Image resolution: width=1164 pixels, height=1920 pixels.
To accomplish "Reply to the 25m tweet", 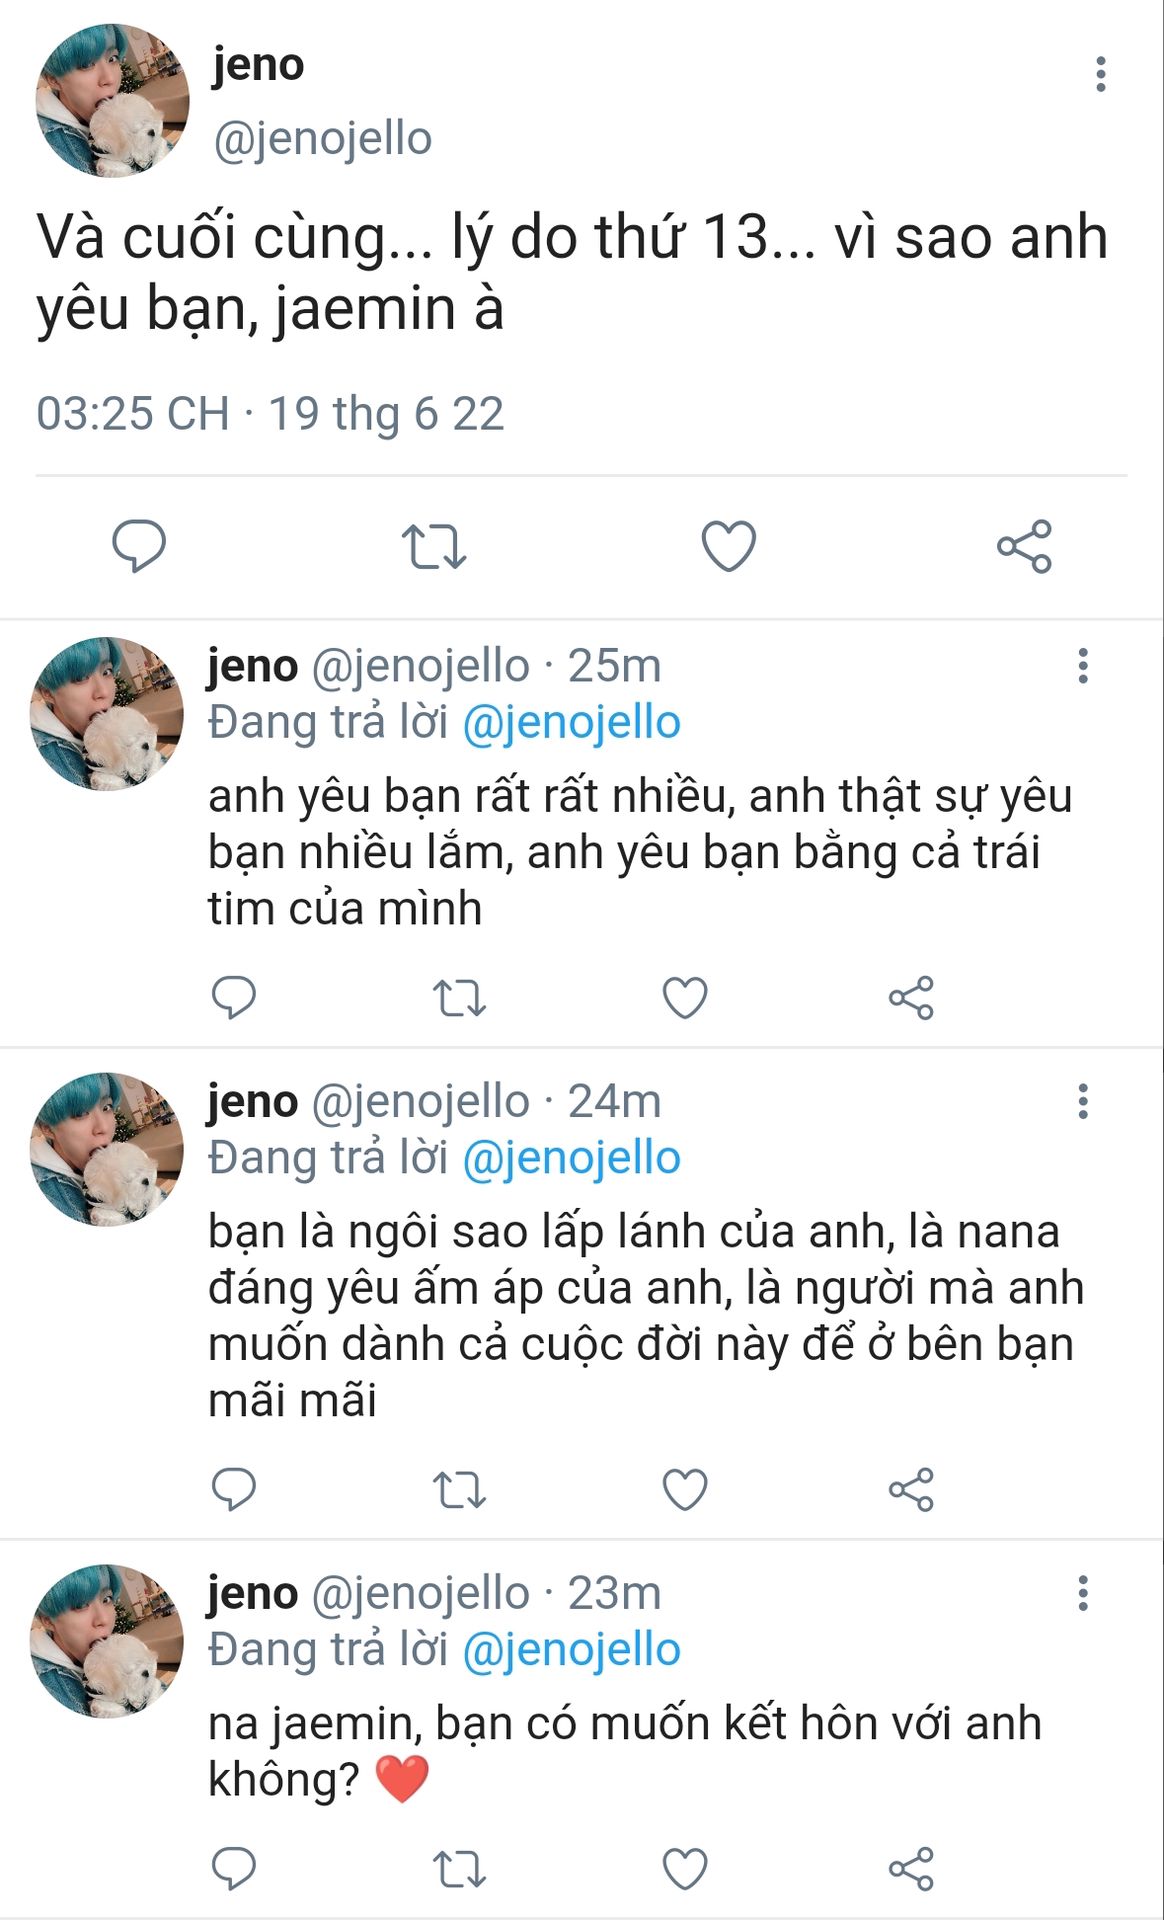I will pyautogui.click(x=234, y=998).
